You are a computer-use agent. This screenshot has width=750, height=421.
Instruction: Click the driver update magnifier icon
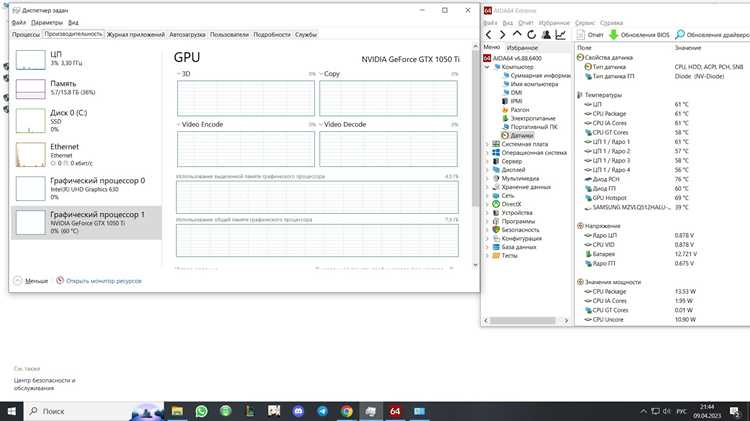coord(680,34)
